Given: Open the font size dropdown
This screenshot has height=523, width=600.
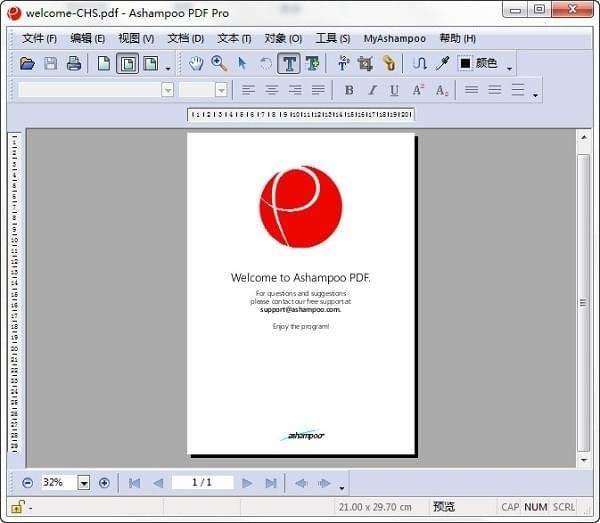Looking at the screenshot, I should (221, 90).
